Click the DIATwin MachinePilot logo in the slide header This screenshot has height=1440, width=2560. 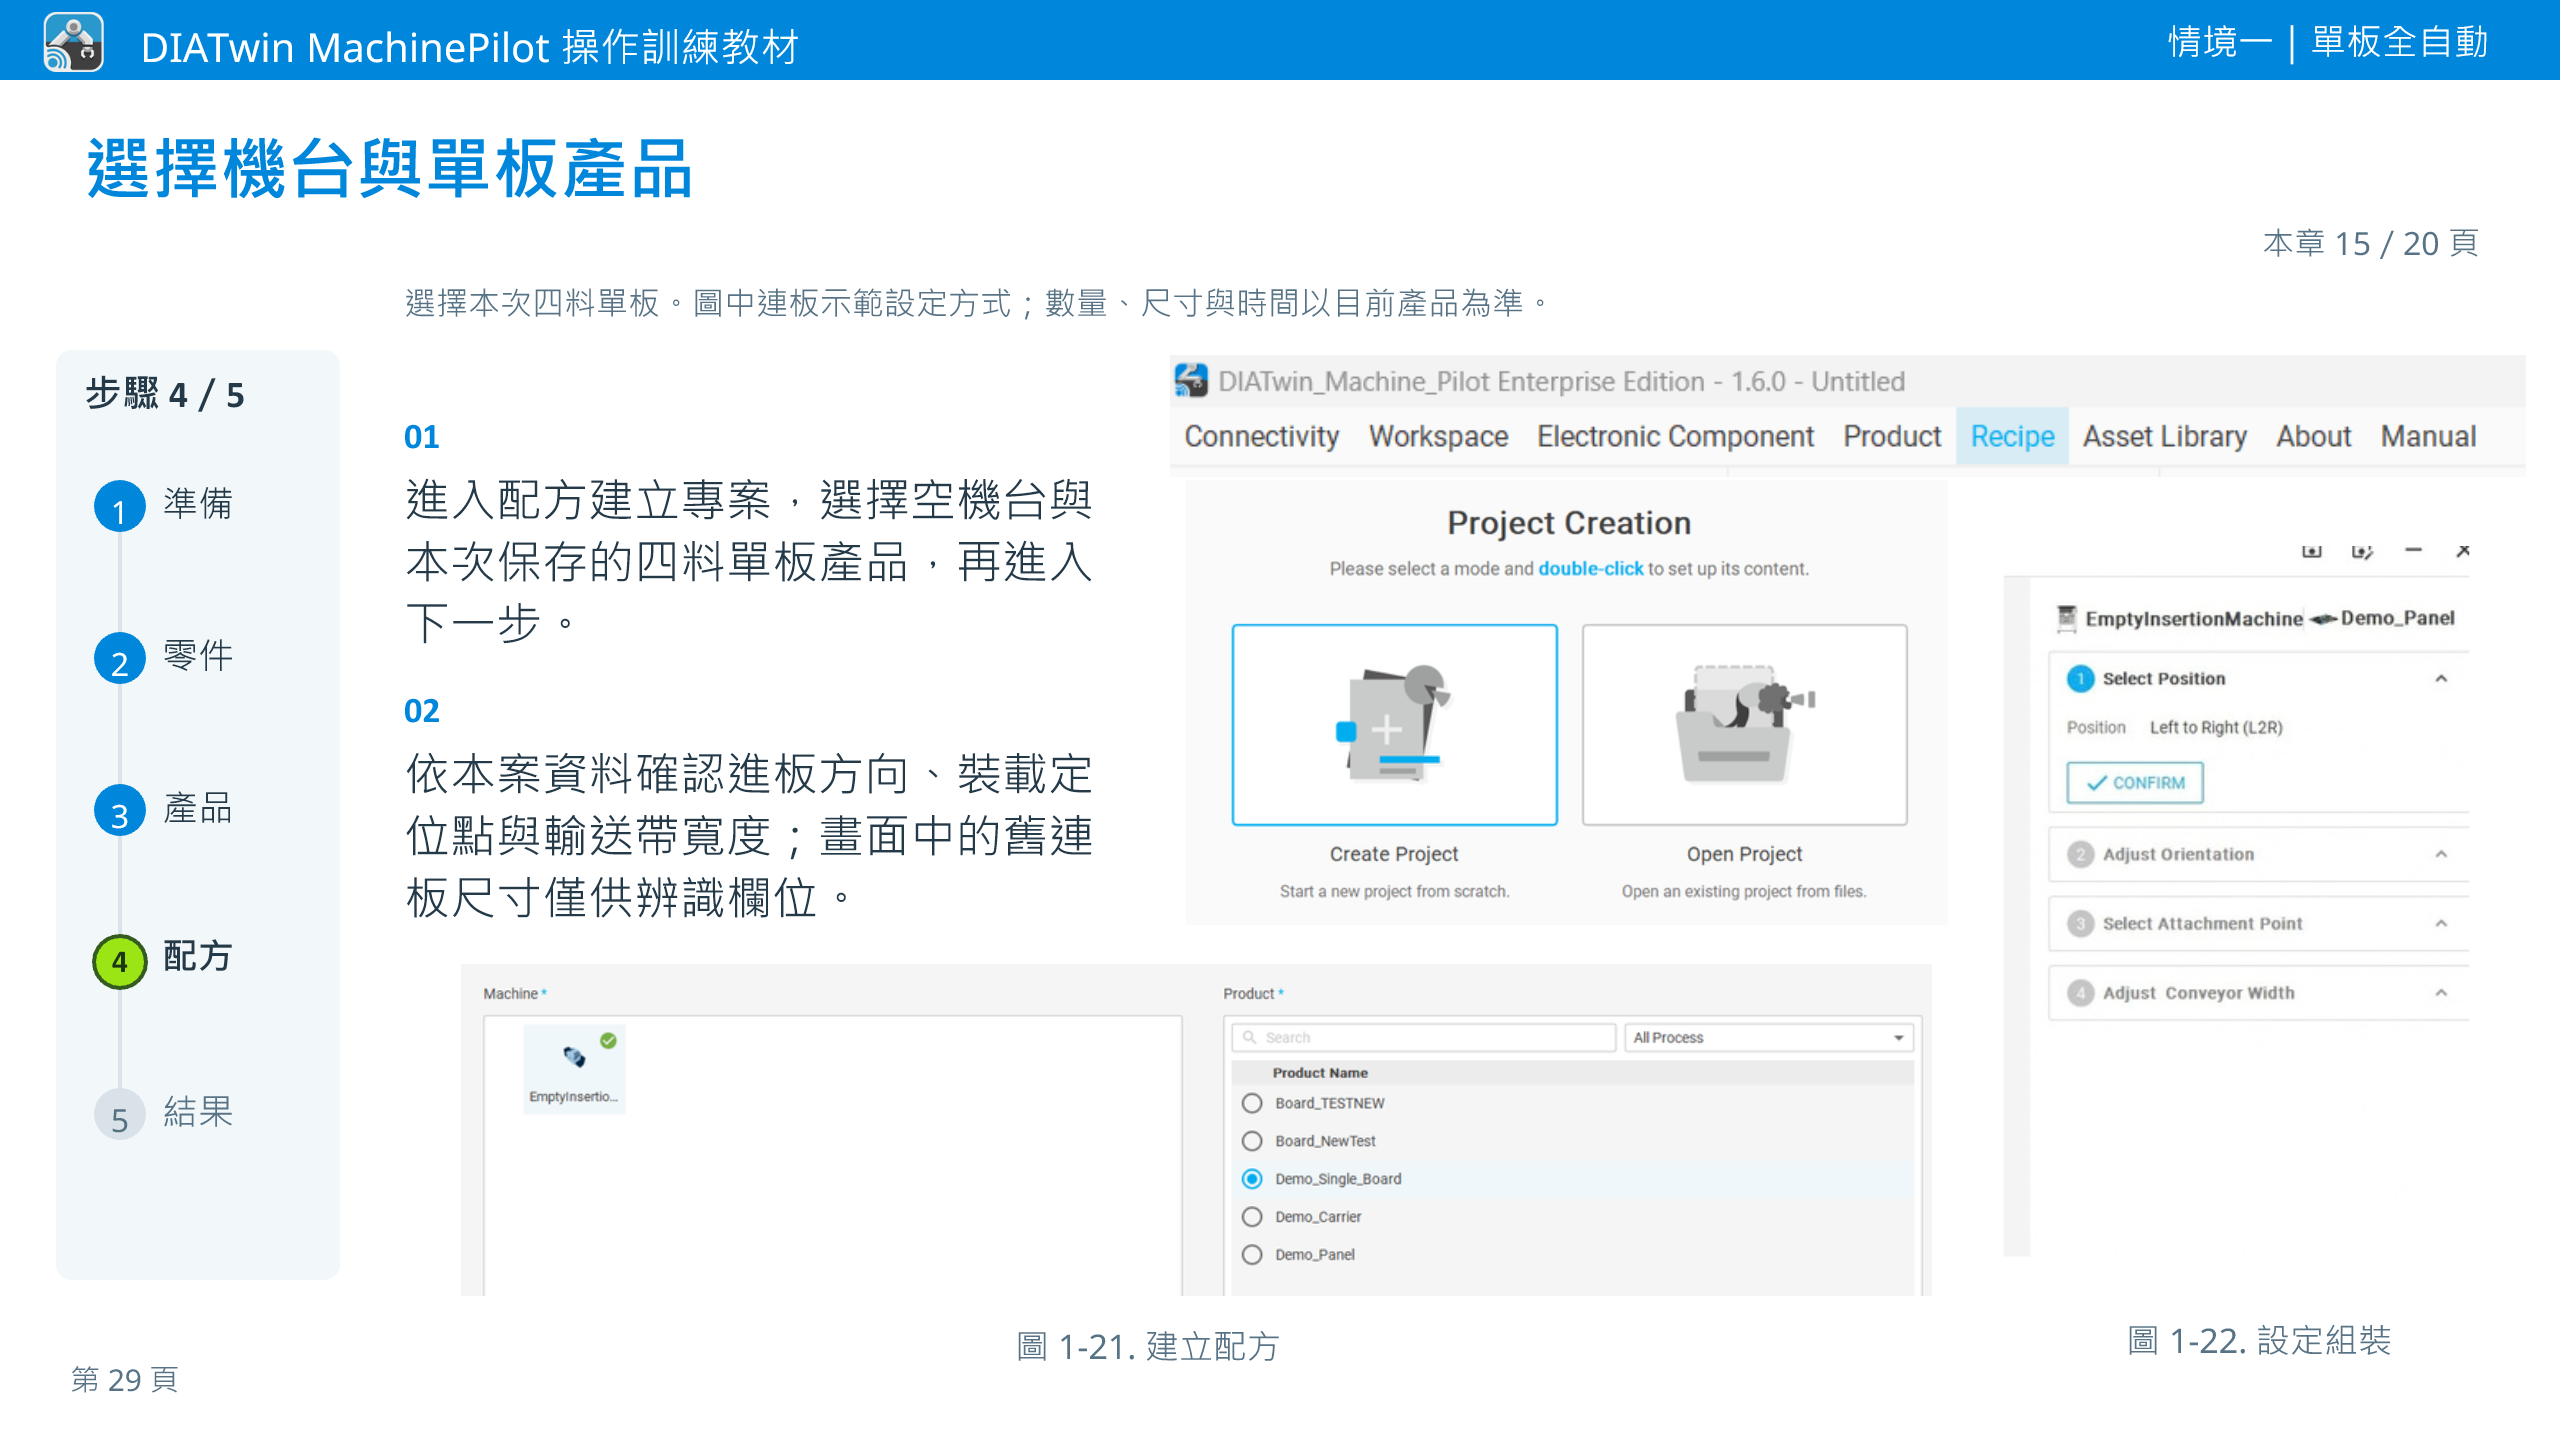click(73, 43)
